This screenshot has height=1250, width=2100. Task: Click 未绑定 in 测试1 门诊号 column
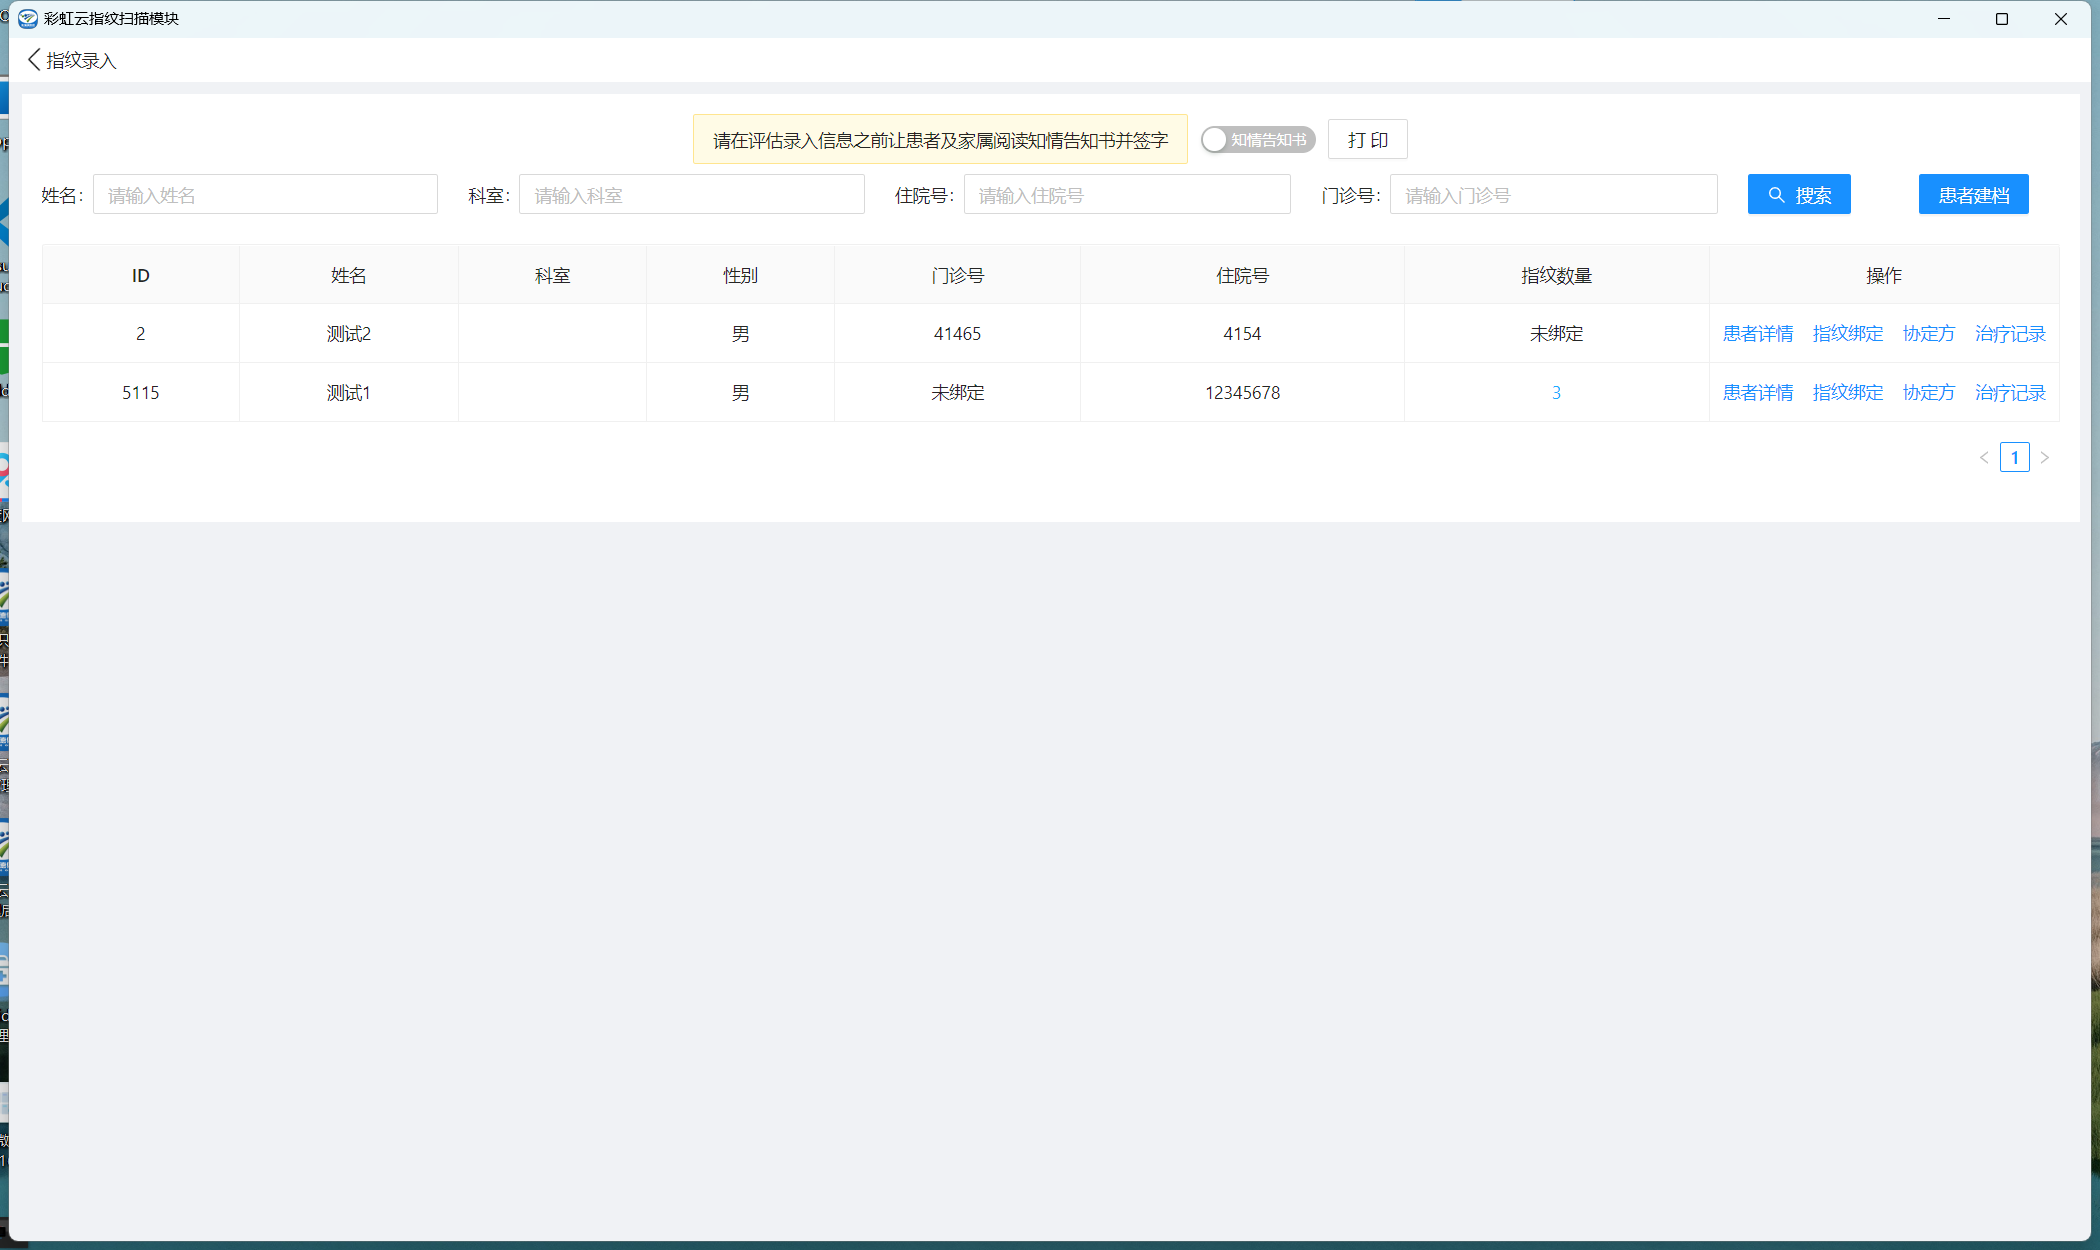[957, 393]
